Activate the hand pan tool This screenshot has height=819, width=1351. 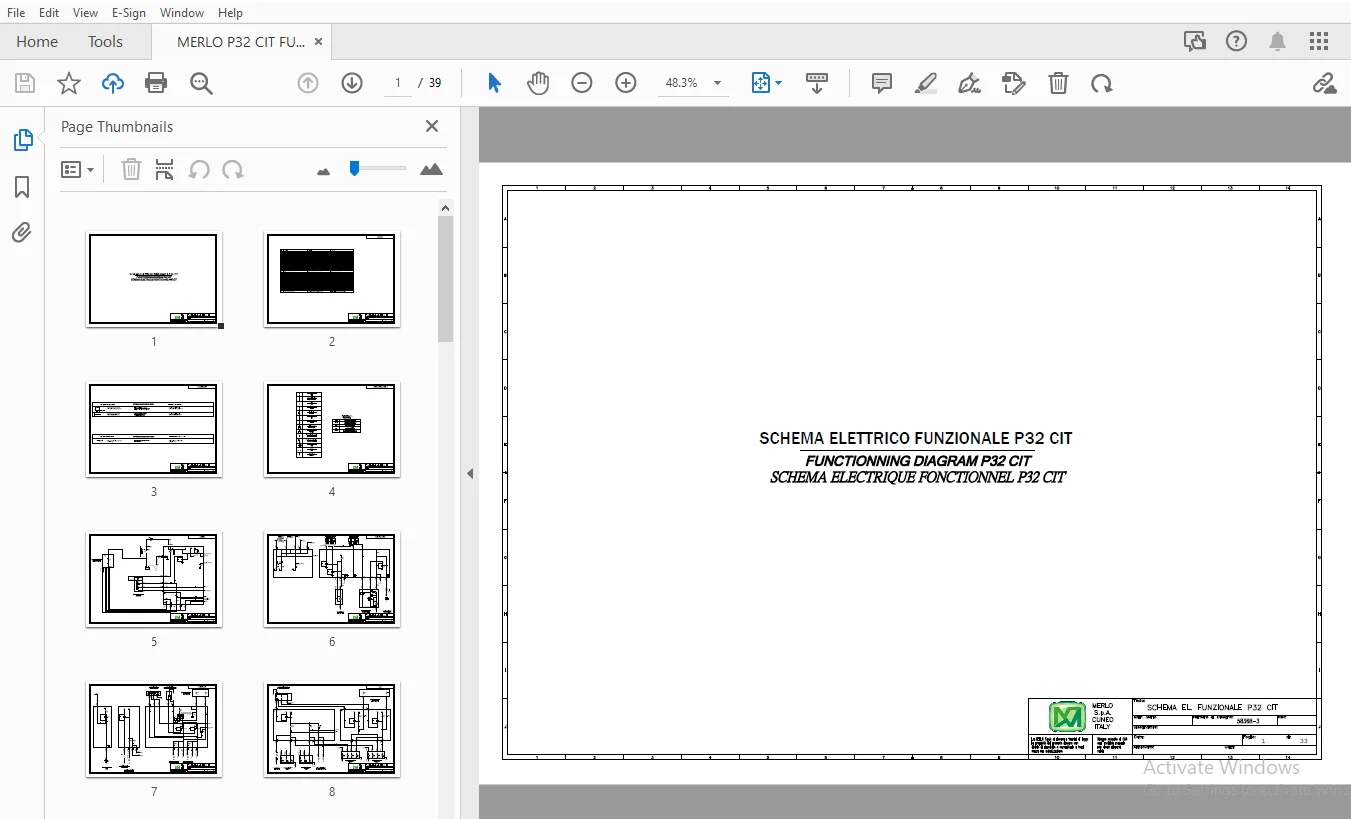tap(538, 83)
